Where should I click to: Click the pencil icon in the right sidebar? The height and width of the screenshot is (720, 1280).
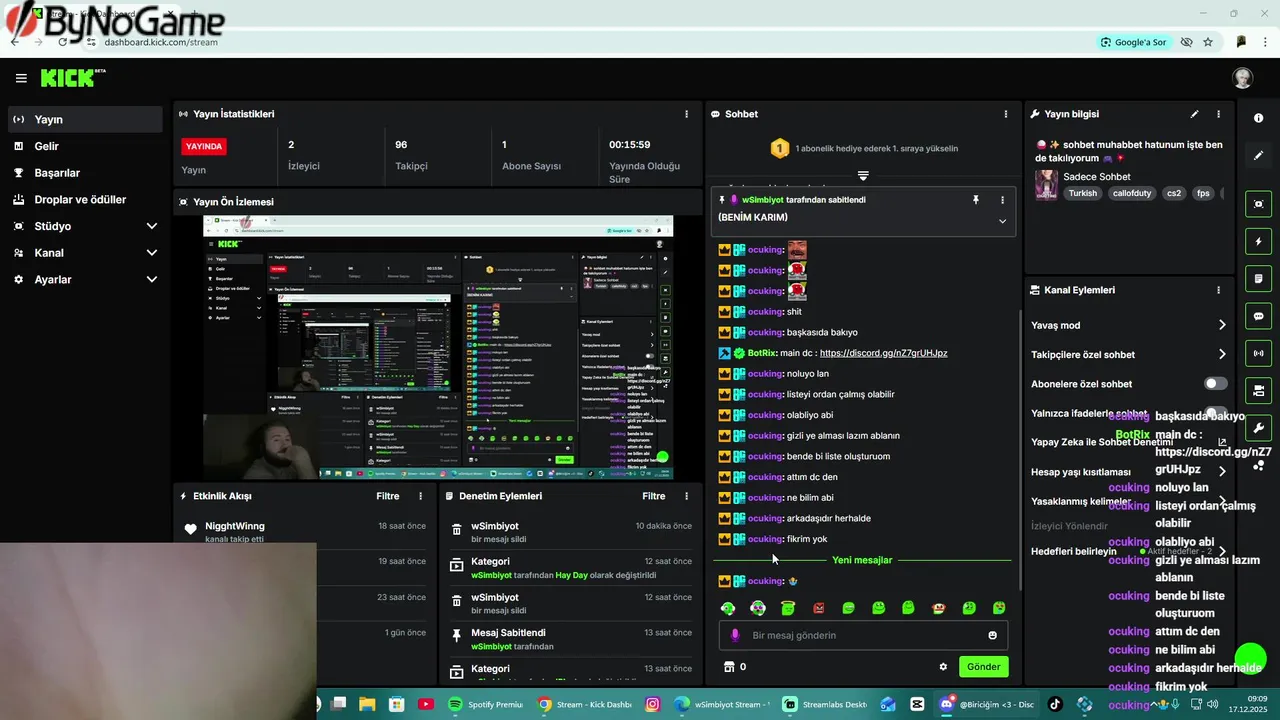click(x=1258, y=156)
